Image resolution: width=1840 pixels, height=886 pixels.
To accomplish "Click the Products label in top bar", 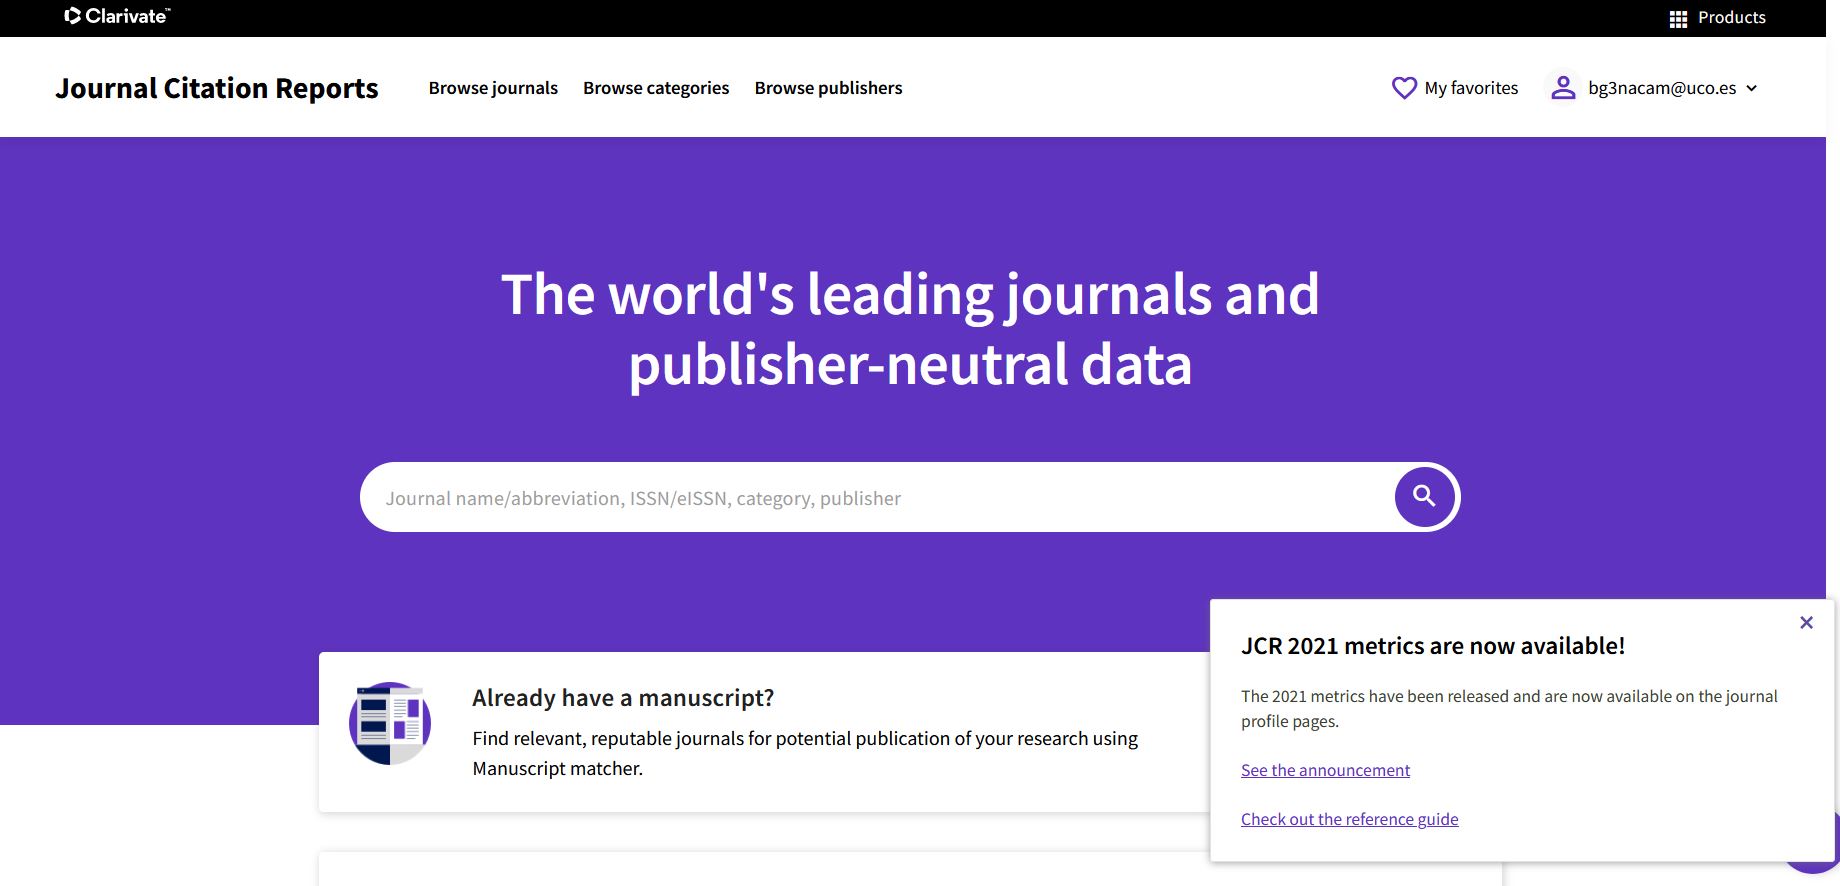I will (1732, 17).
